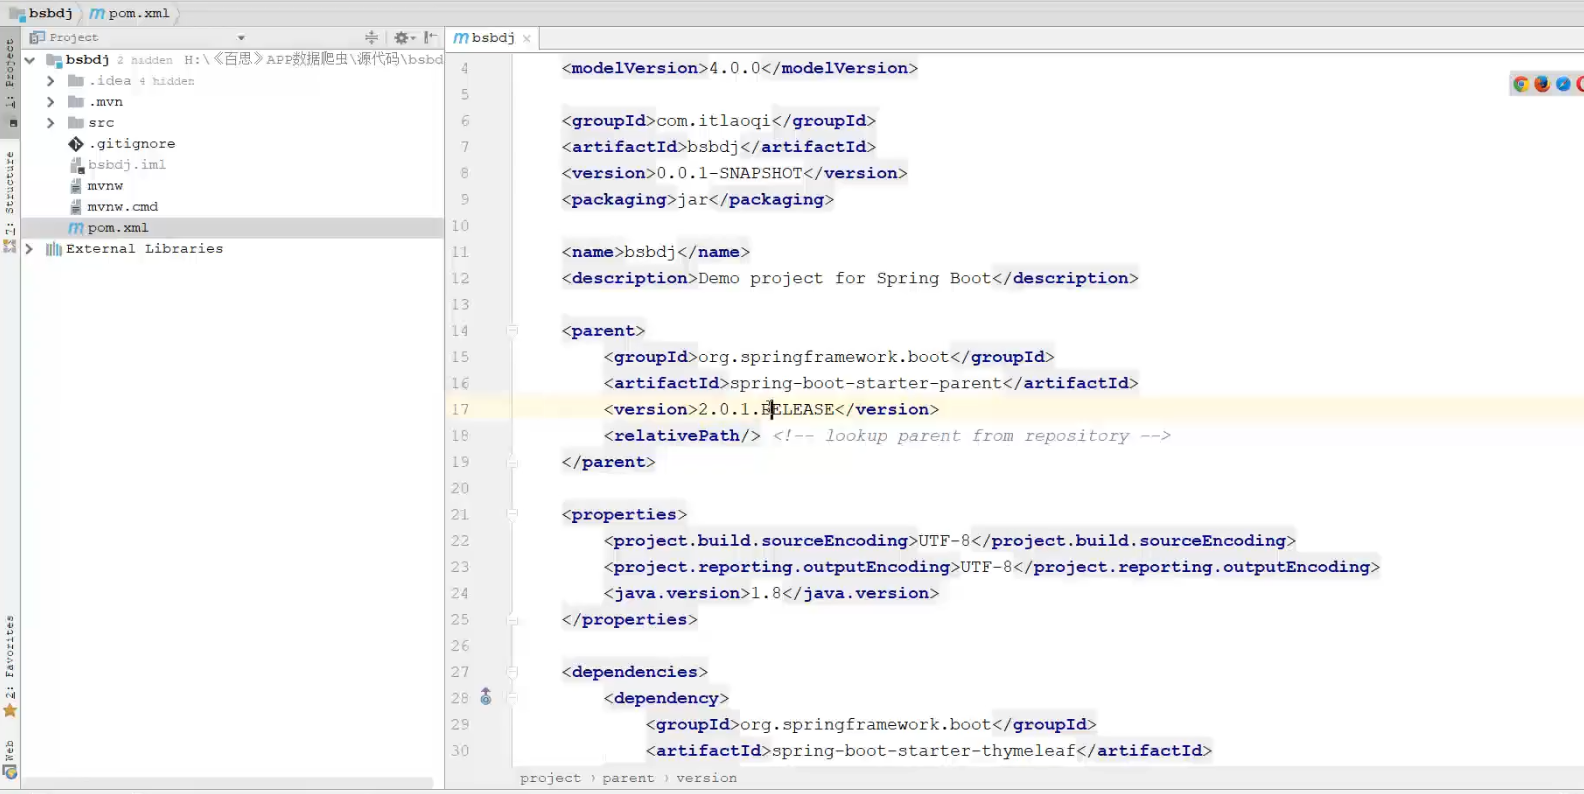This screenshot has width=1584, height=794.
Task: Click the Maven override gutter icon on line 28
Action: [486, 697]
